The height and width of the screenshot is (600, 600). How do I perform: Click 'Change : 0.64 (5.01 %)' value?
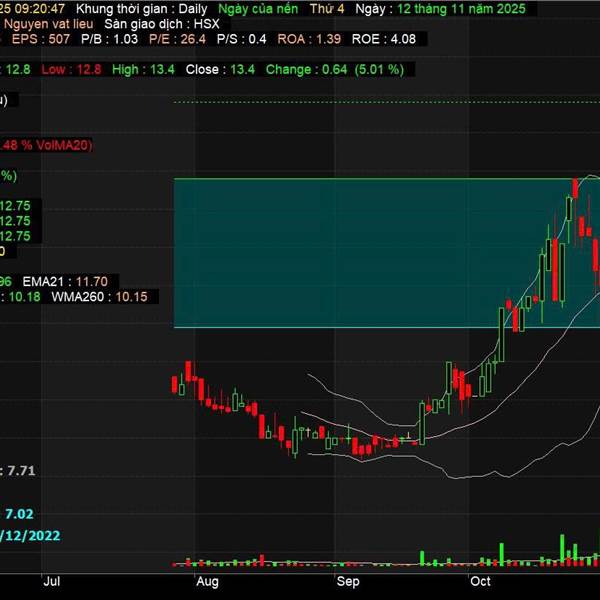point(335,70)
